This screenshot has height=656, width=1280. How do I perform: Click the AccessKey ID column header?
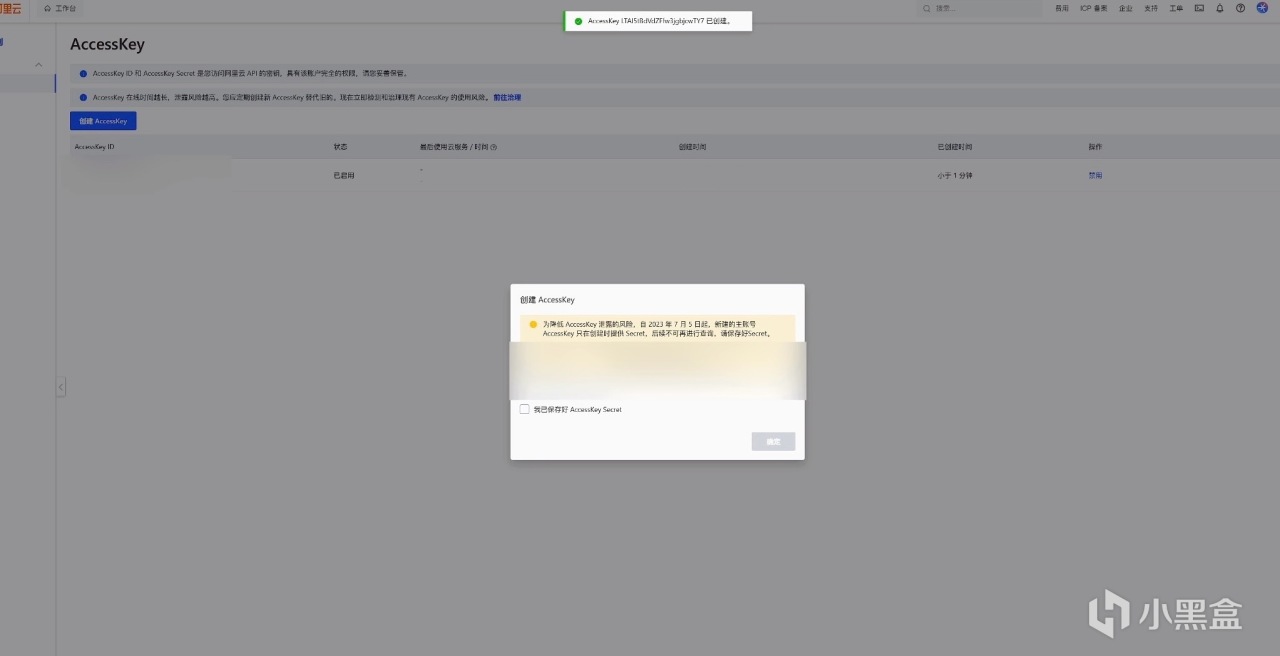point(95,147)
